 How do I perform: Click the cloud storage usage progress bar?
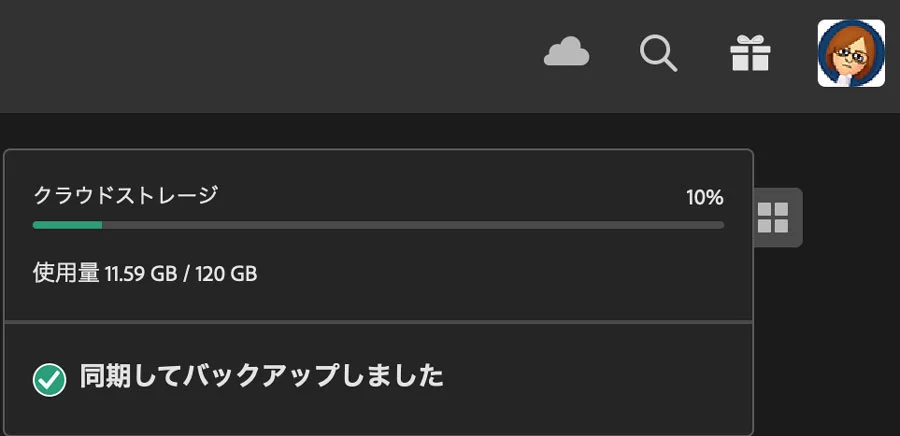coord(378,225)
